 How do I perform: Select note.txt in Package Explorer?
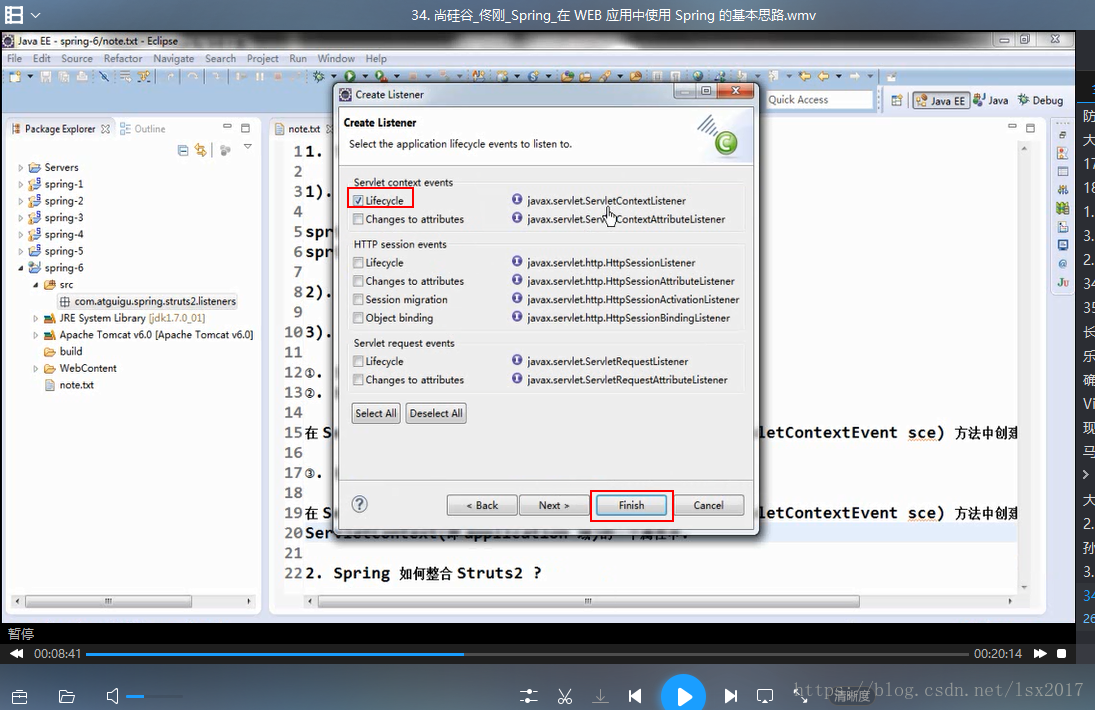(76, 385)
